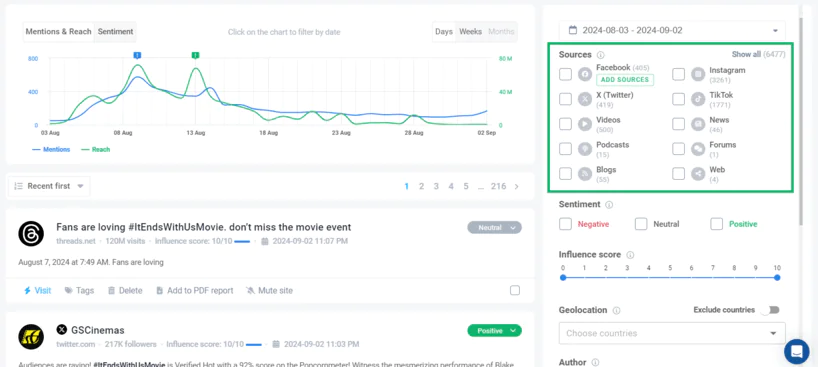Click the Podcasts source icon
Viewport: 818px width, 367px height.
pyautogui.click(x=585, y=149)
